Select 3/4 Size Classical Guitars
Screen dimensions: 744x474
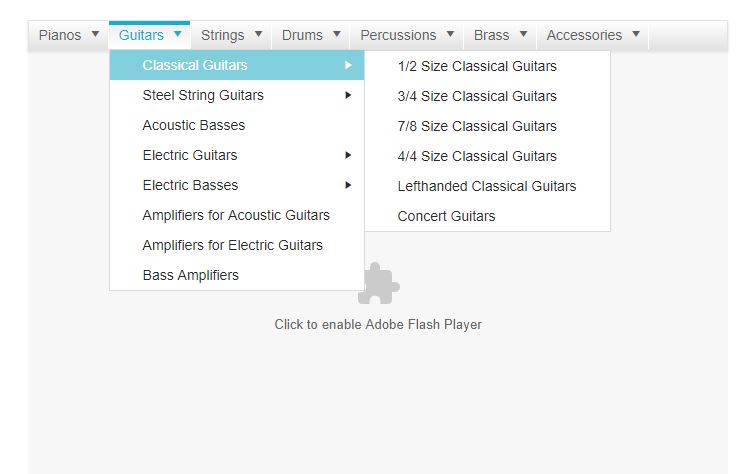click(477, 96)
